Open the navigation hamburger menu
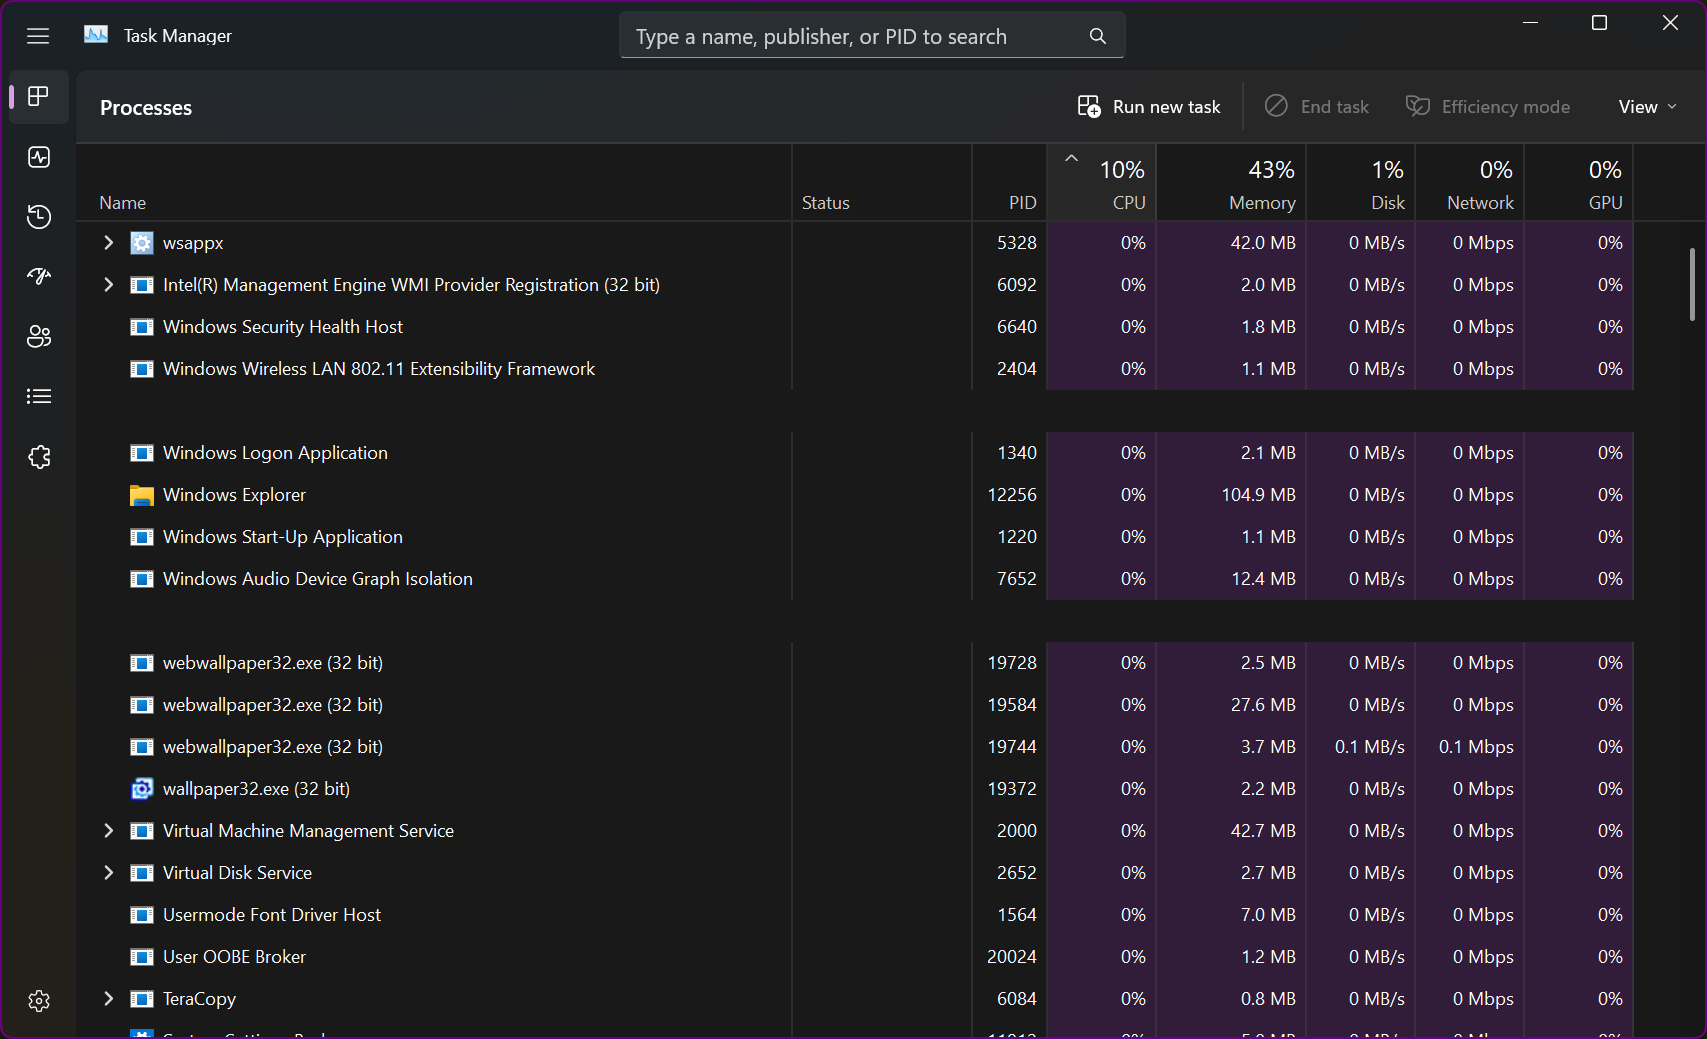This screenshot has height=1039, width=1707. pos(38,35)
